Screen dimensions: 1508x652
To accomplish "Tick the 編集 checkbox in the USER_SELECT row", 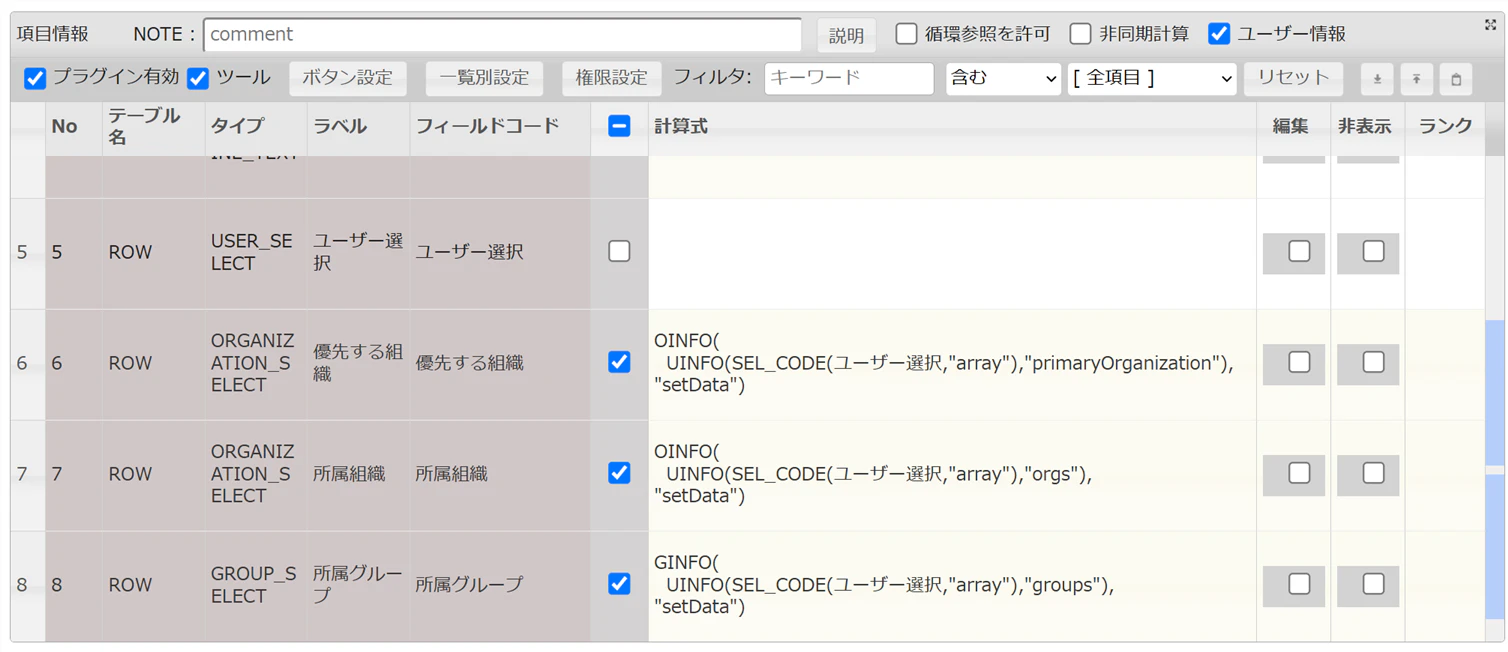I will click(1299, 251).
